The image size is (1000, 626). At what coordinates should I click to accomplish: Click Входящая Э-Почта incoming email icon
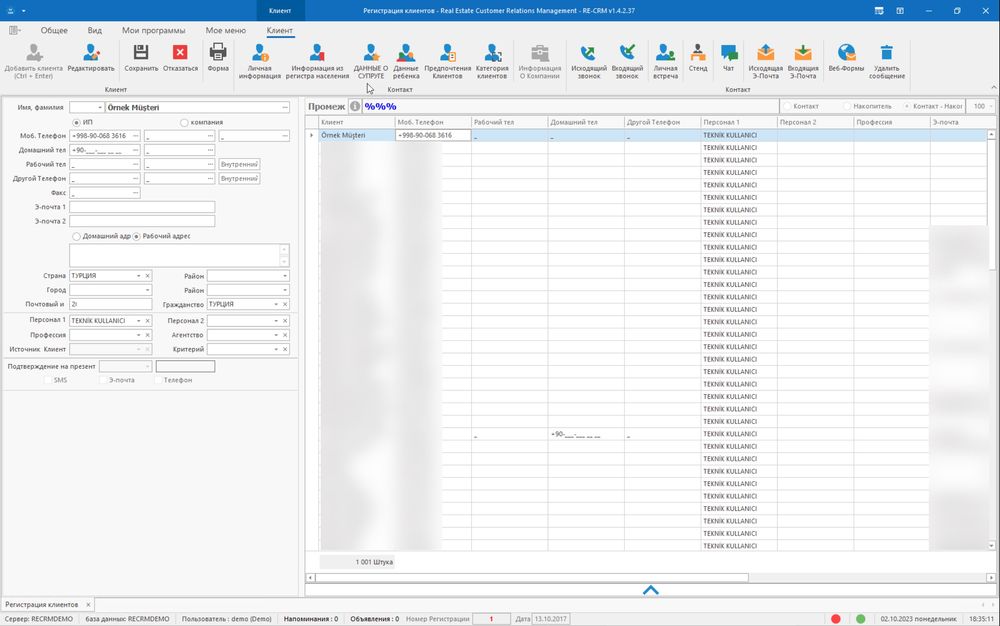click(803, 53)
